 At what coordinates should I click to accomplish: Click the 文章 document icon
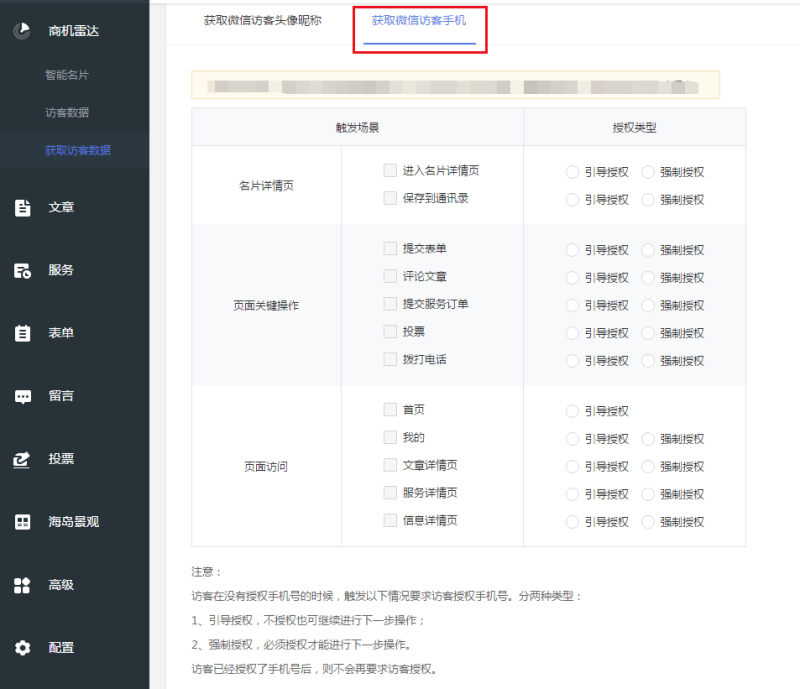tap(22, 208)
